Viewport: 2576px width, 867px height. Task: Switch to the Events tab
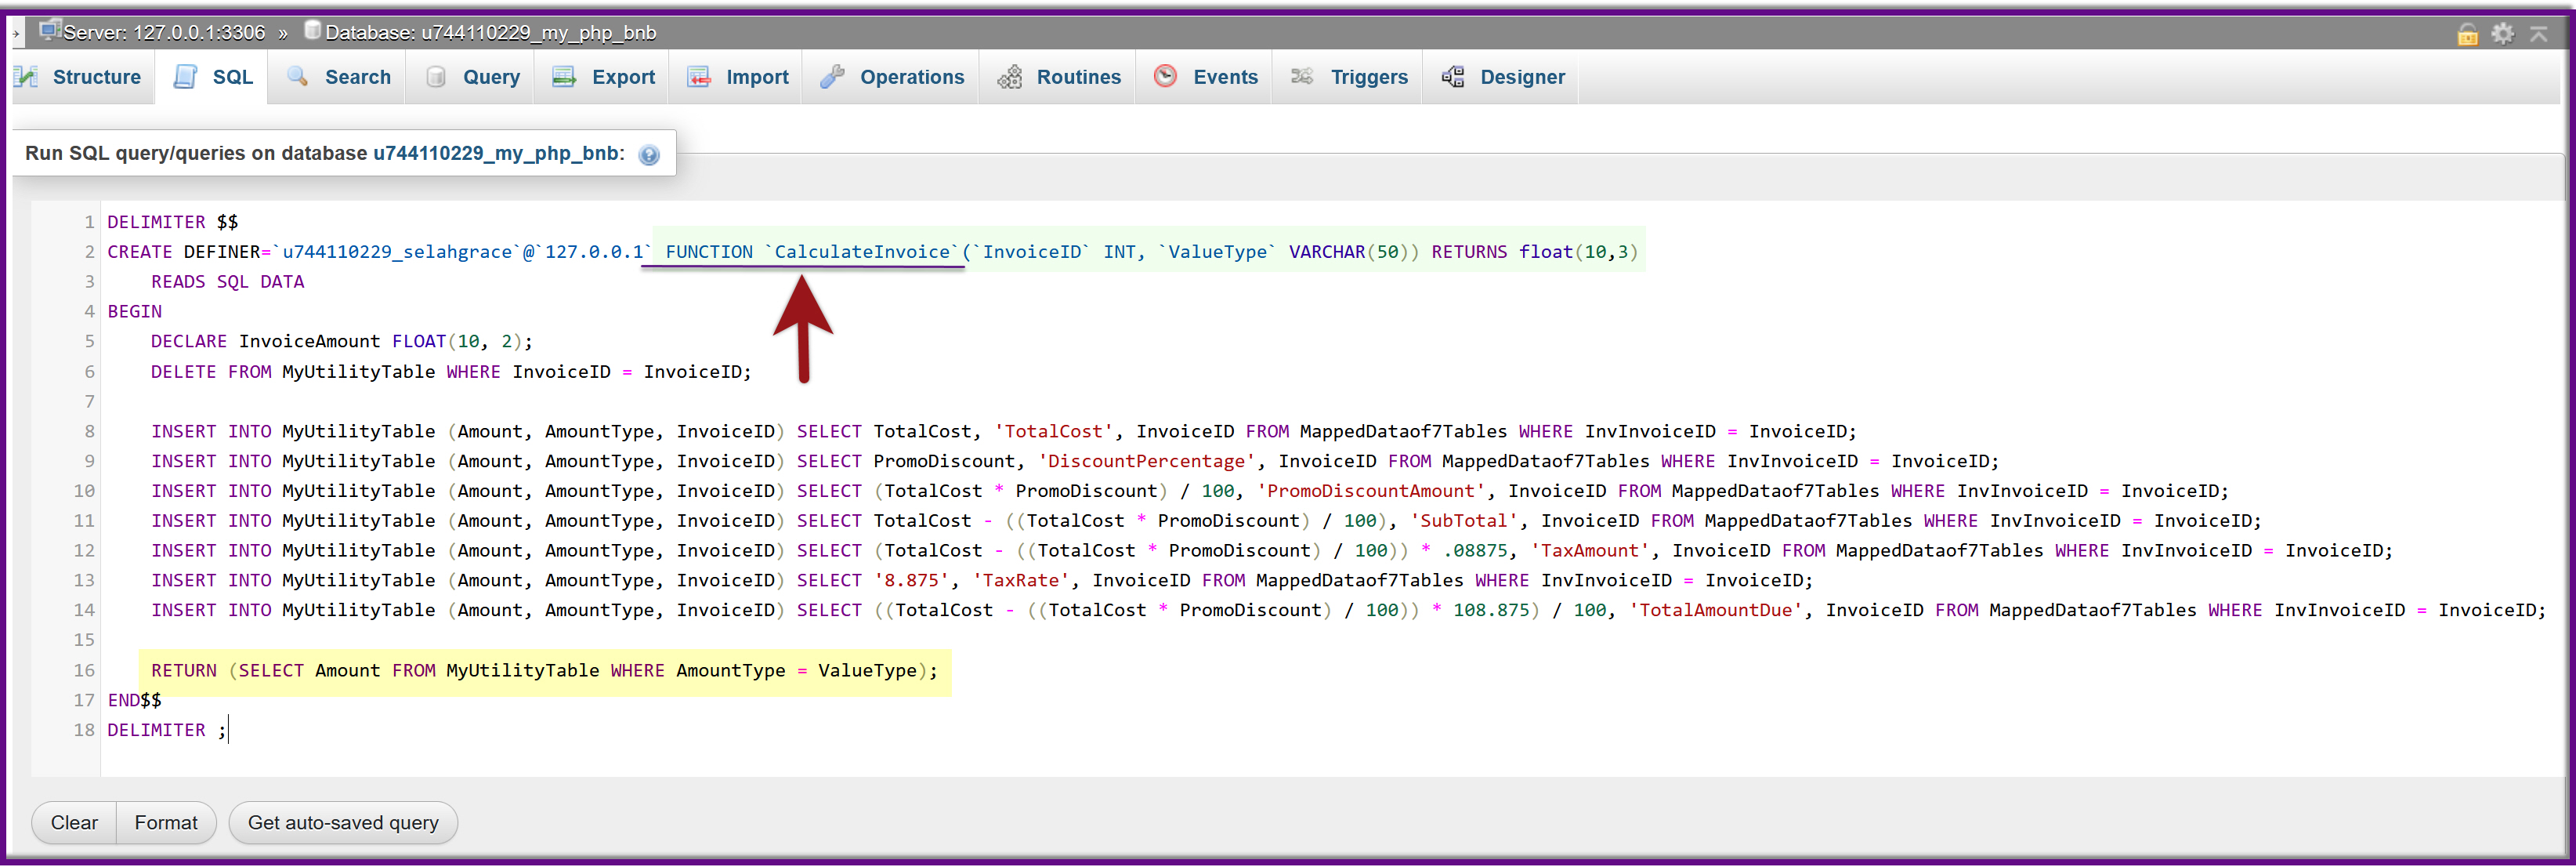click(1206, 77)
